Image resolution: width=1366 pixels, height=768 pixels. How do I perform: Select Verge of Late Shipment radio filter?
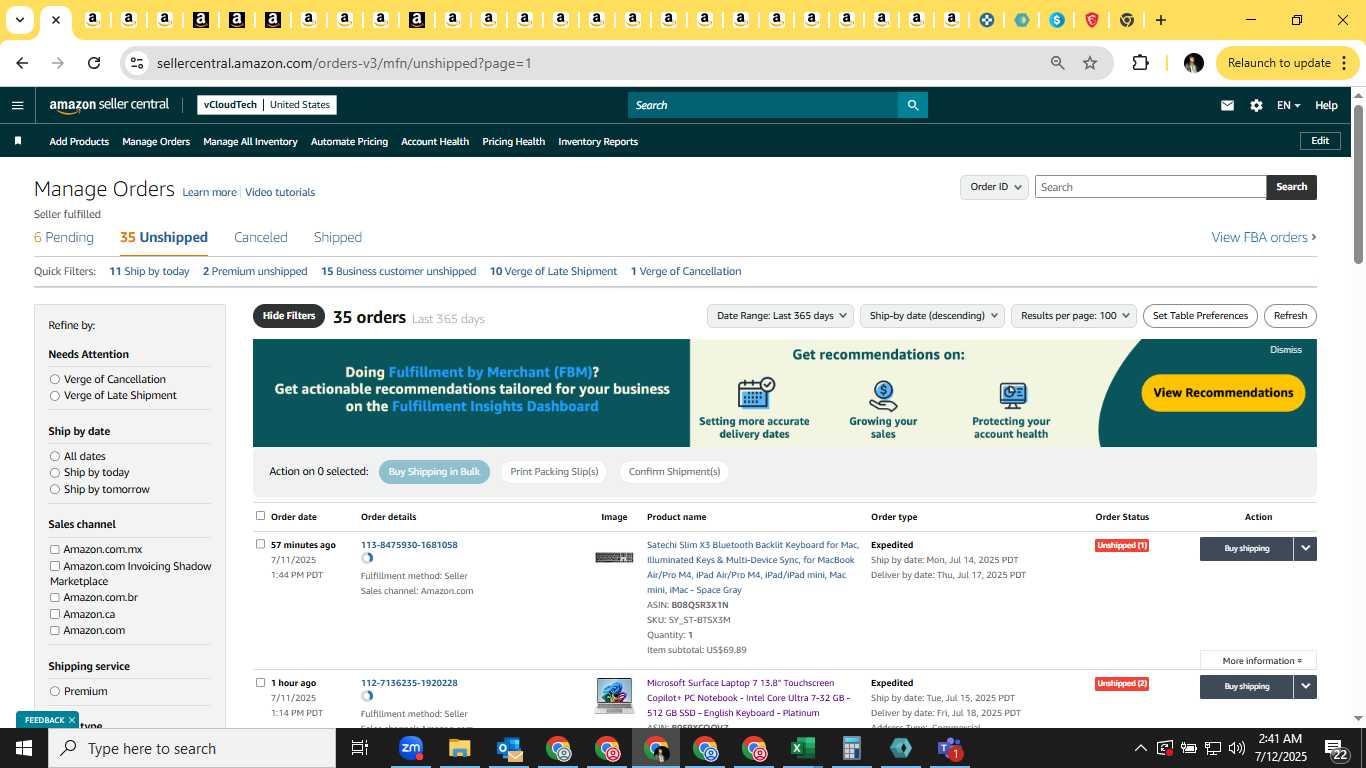(55, 395)
